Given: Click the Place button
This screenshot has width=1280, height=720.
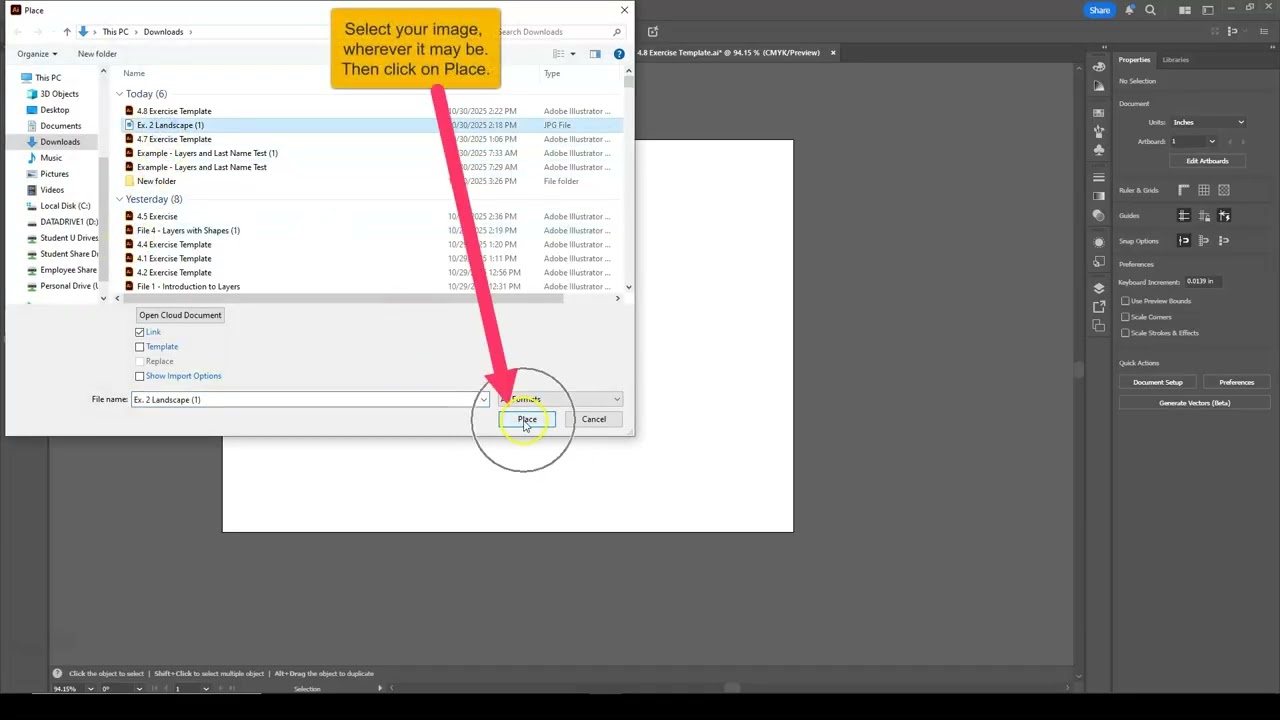Looking at the screenshot, I should (527, 419).
